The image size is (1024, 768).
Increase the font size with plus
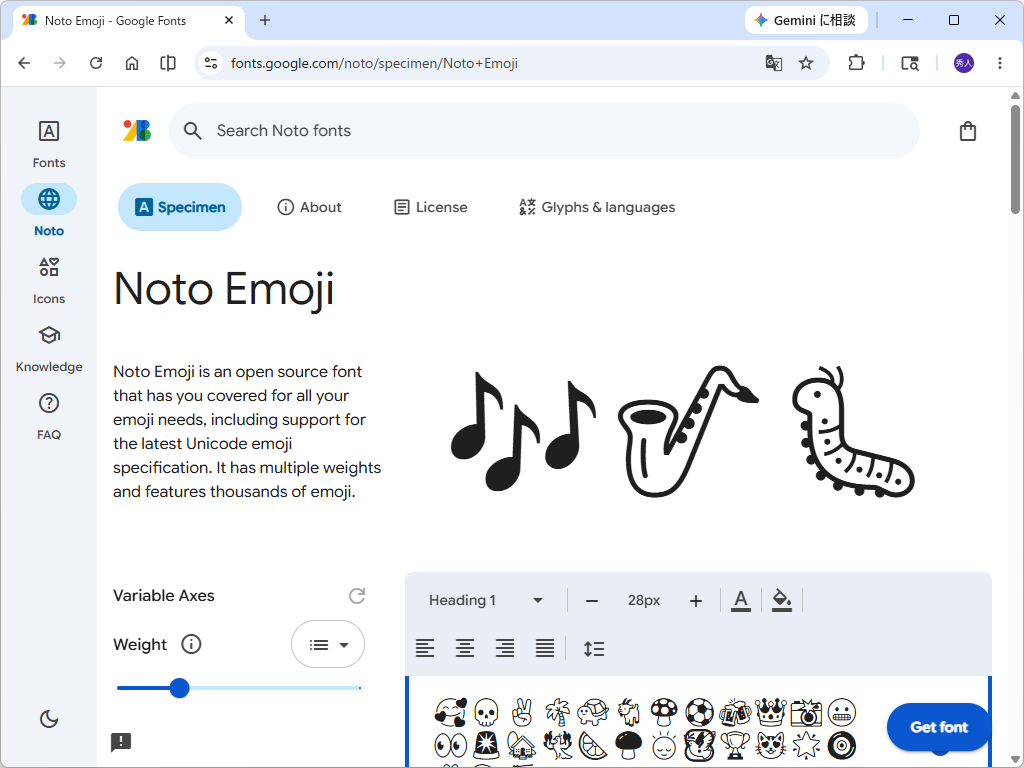(696, 601)
